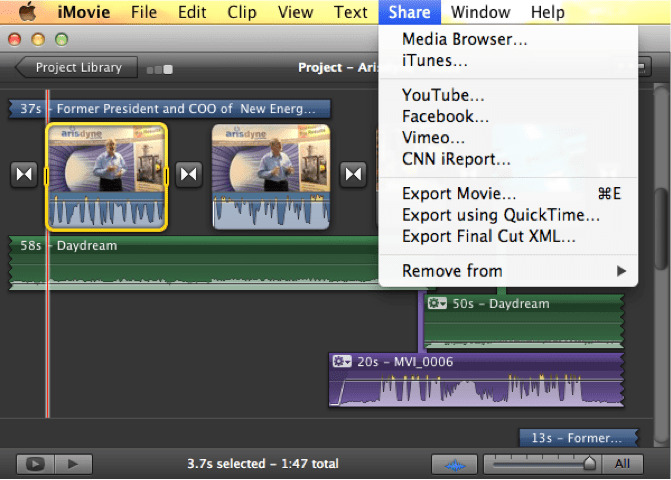Select CNN iReport… share option
The height and width of the screenshot is (480, 671).
[508, 159]
